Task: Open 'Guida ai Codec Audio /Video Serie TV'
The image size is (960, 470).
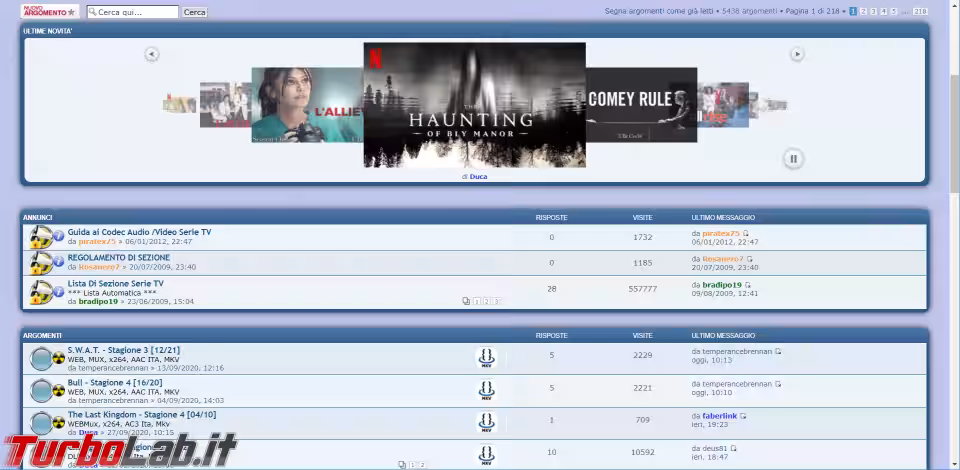Action: pos(140,232)
